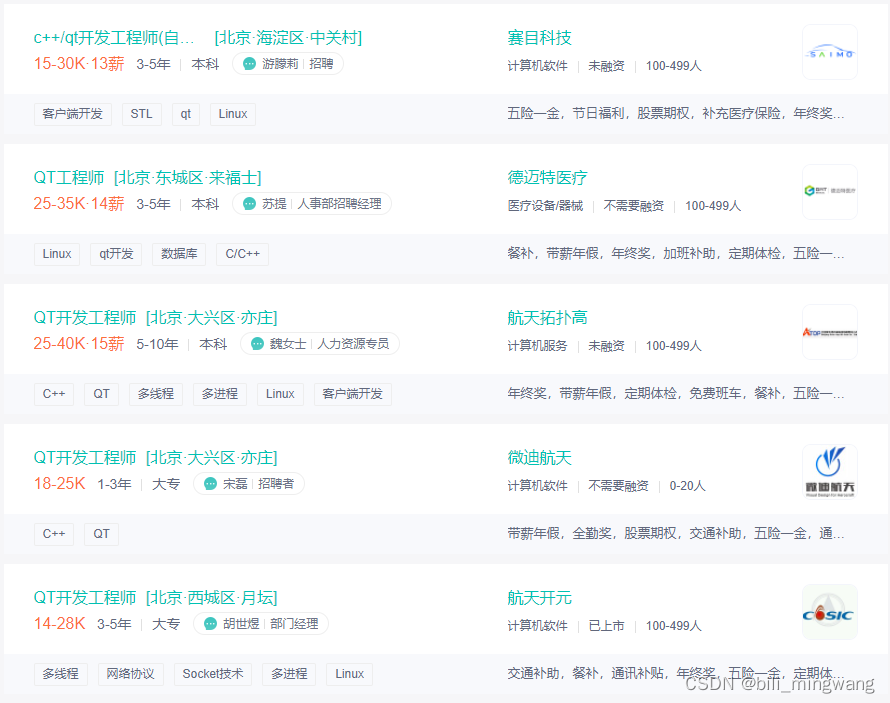Click the 游滕莉 招聘 recruiter badge
Screen dimensions: 890x703
[288, 64]
